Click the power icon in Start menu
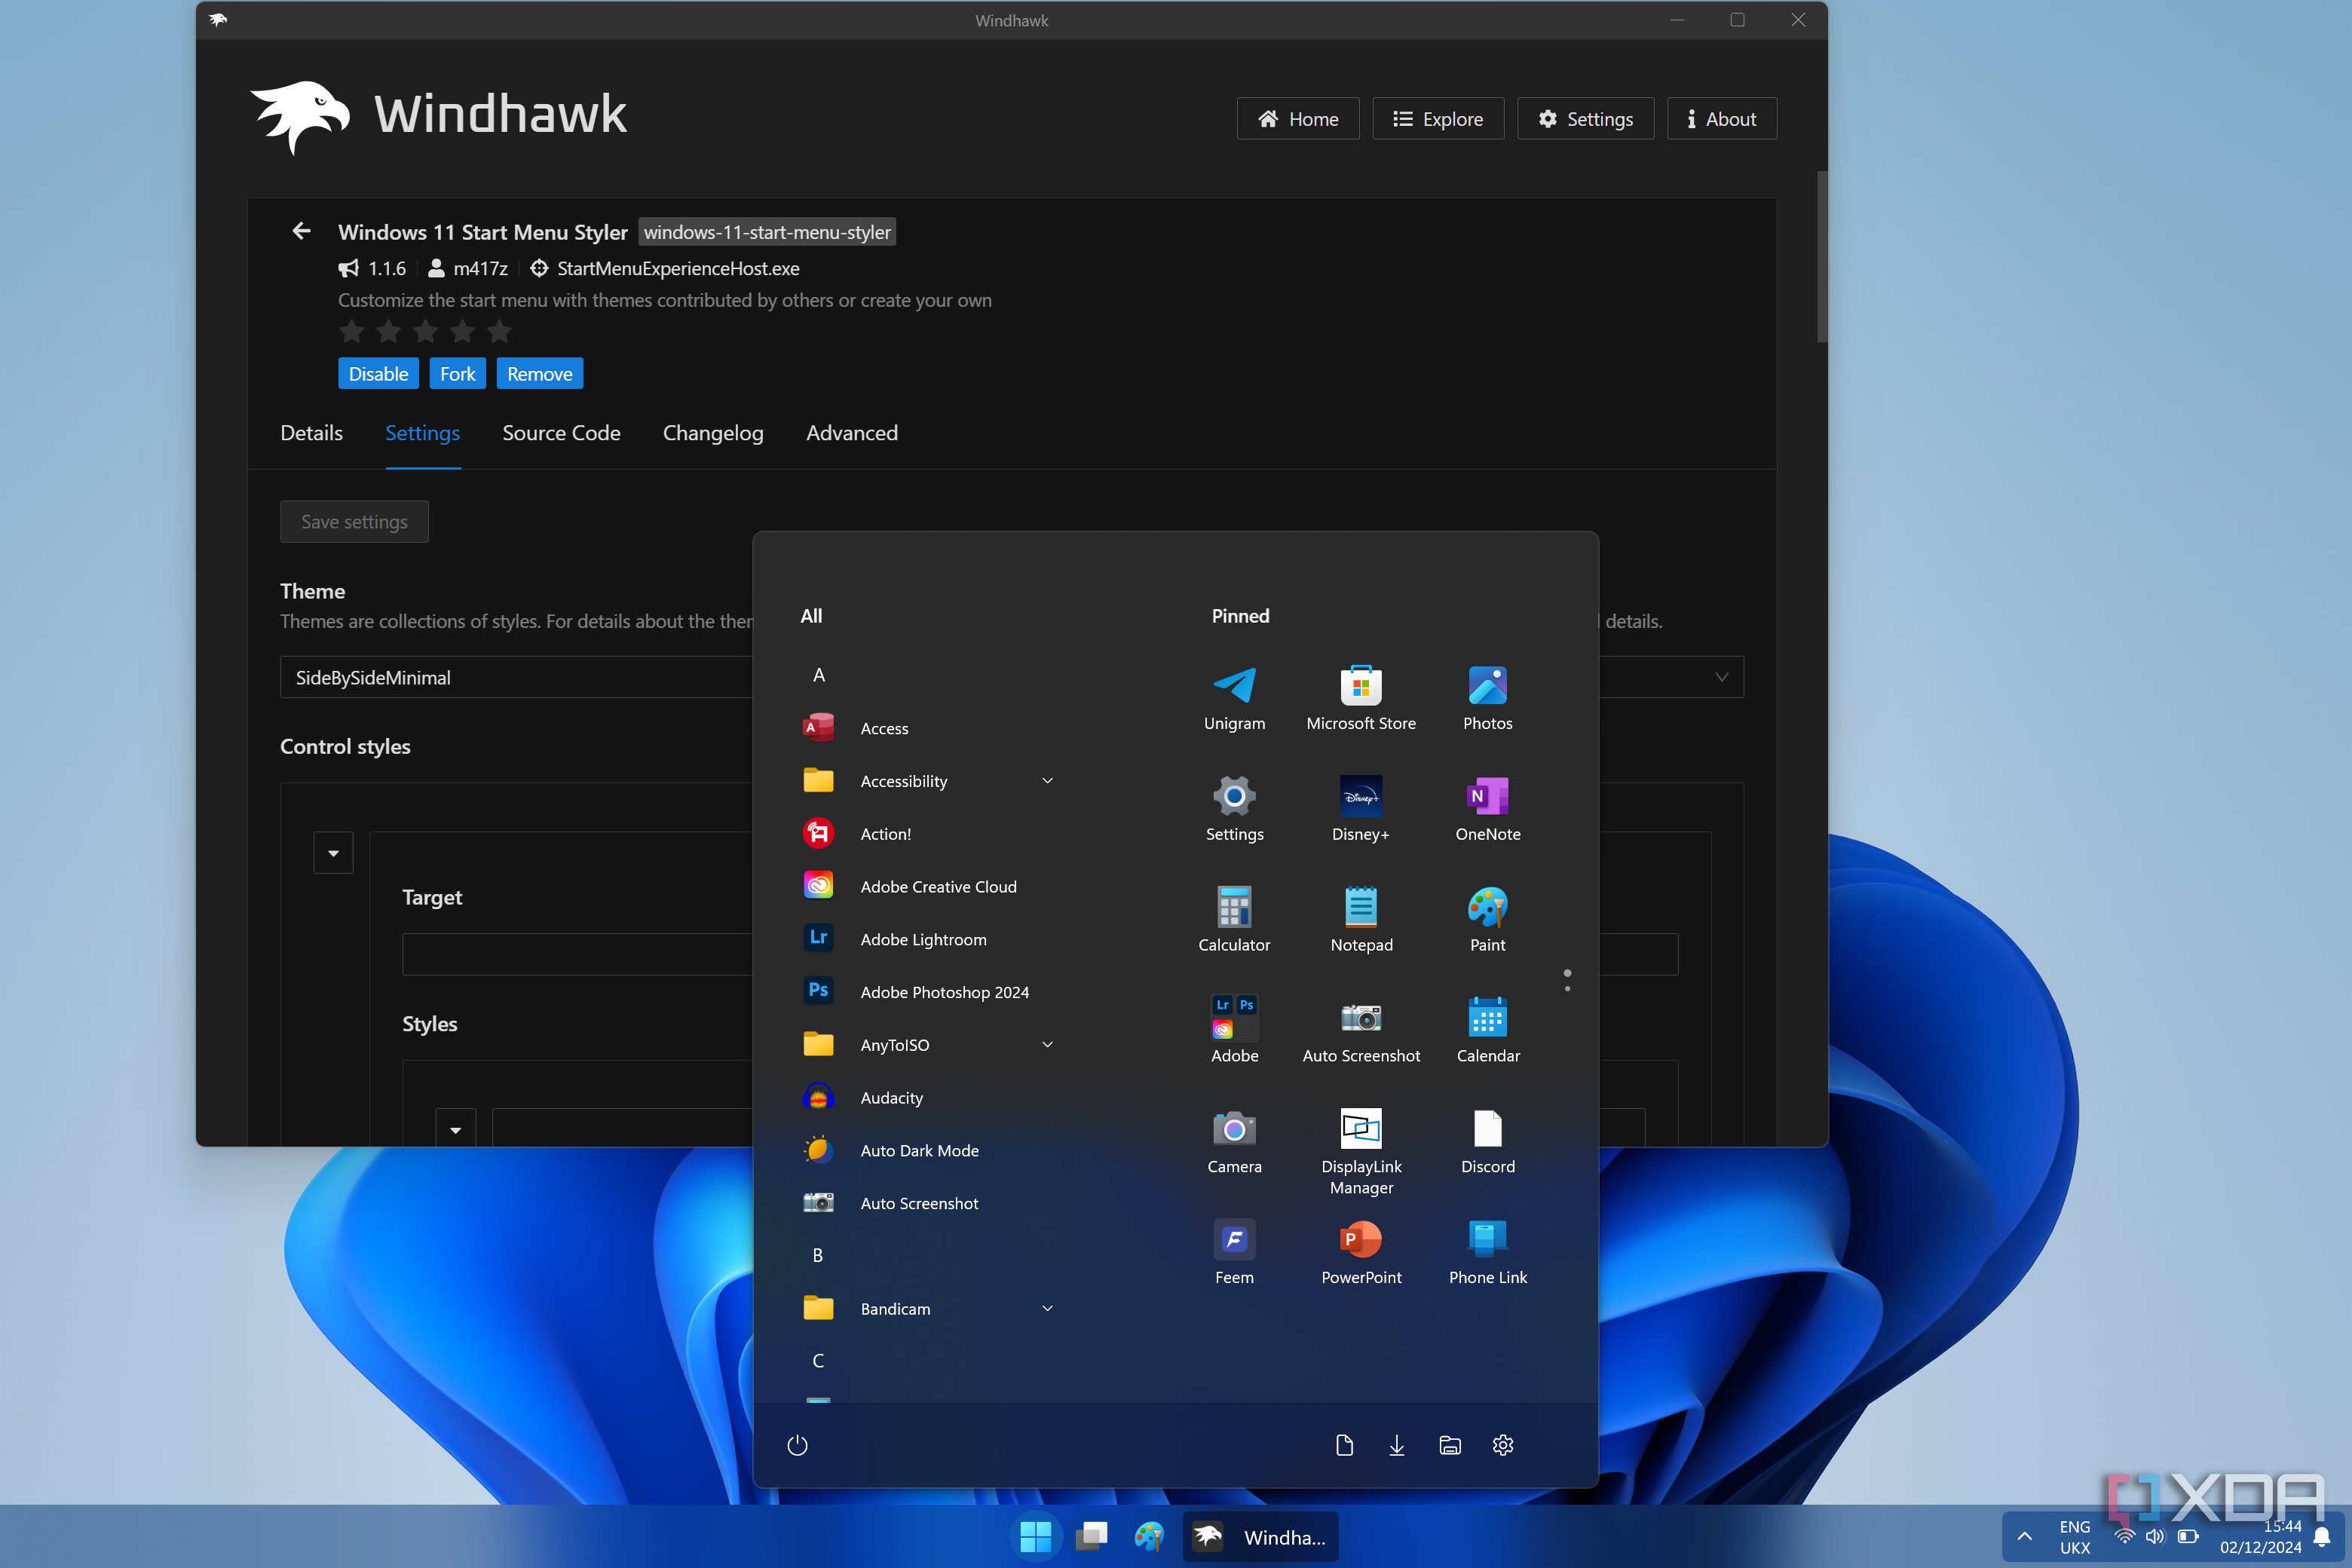This screenshot has height=1568, width=2352. click(x=797, y=1445)
